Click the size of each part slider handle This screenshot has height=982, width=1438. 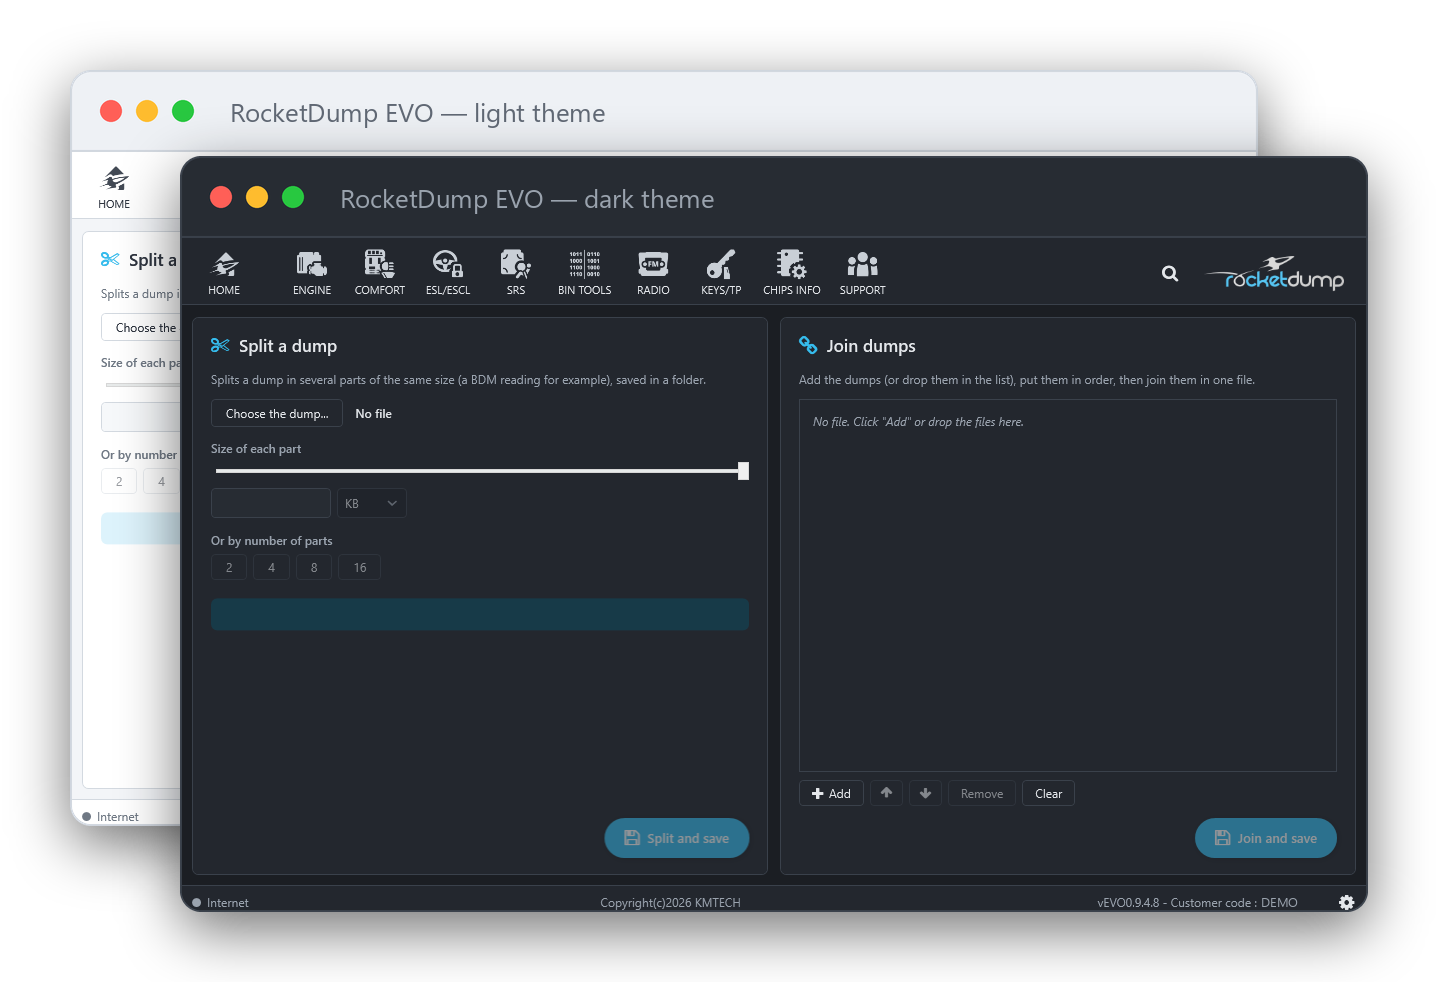pyautogui.click(x=743, y=471)
